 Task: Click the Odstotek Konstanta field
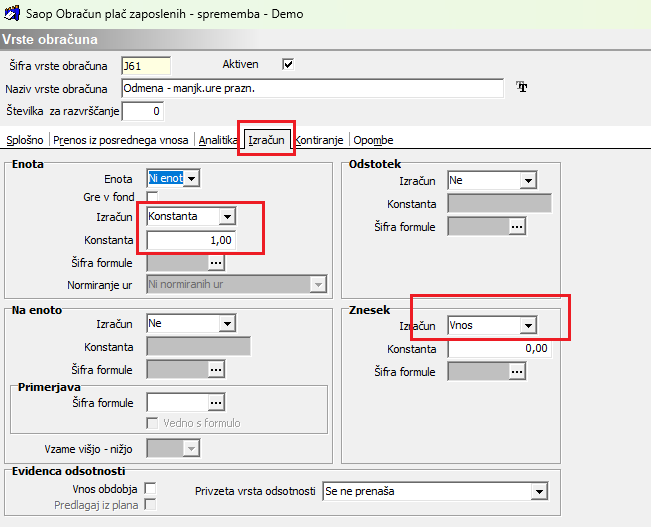coord(499,203)
